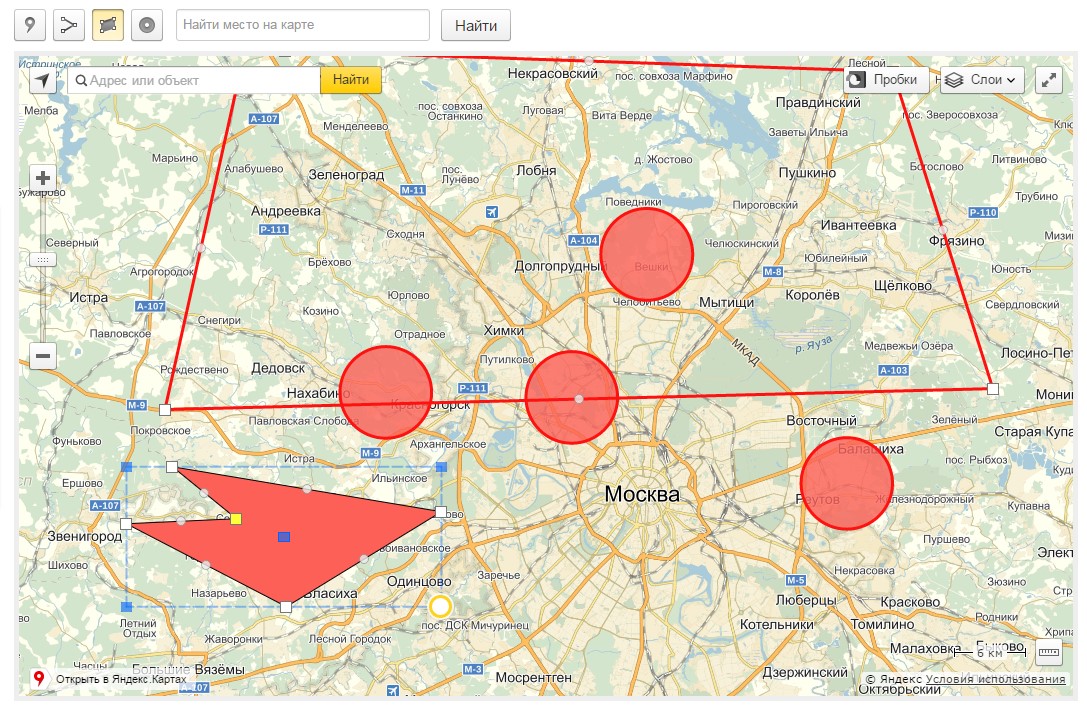Click the Истра town label
This screenshot has width=1087, height=719.
point(89,297)
